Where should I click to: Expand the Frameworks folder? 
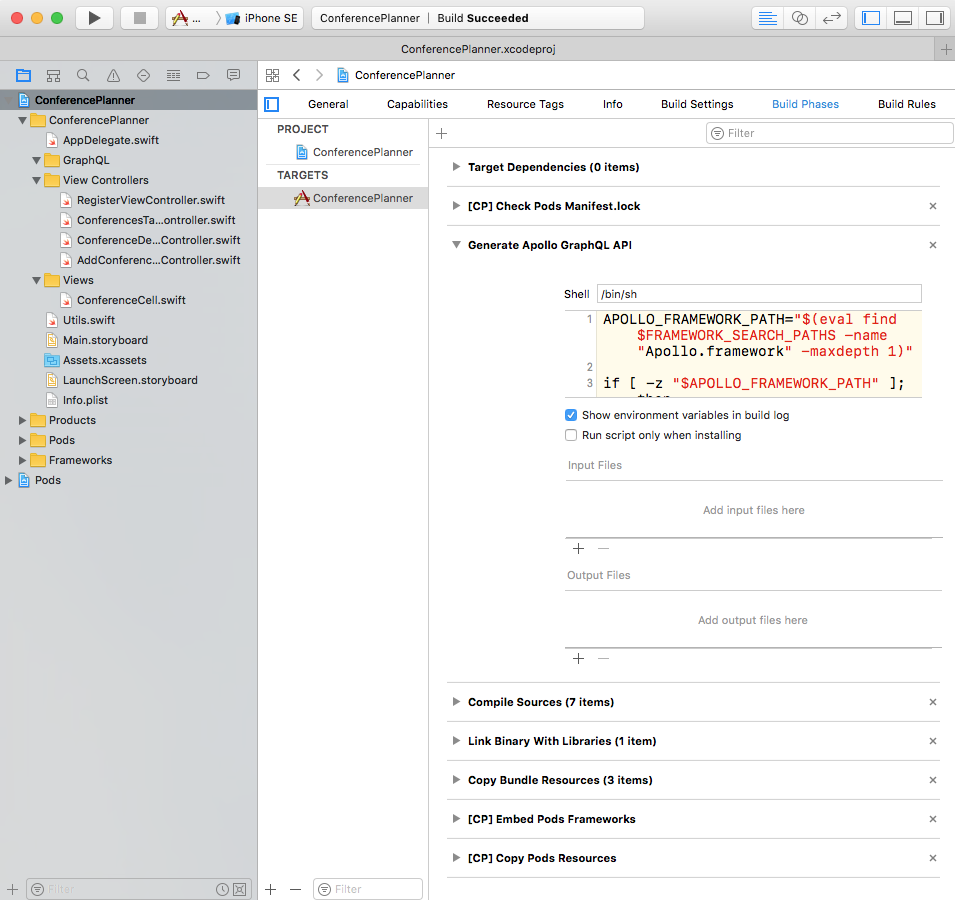[x=23, y=460]
